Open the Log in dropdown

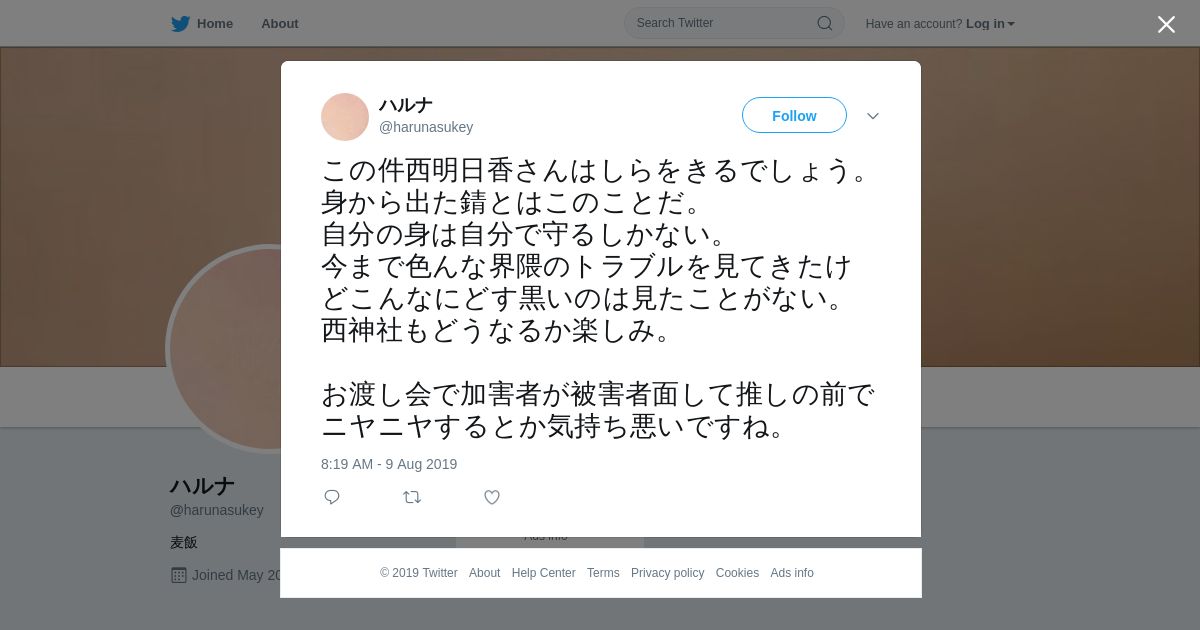click(x=990, y=24)
